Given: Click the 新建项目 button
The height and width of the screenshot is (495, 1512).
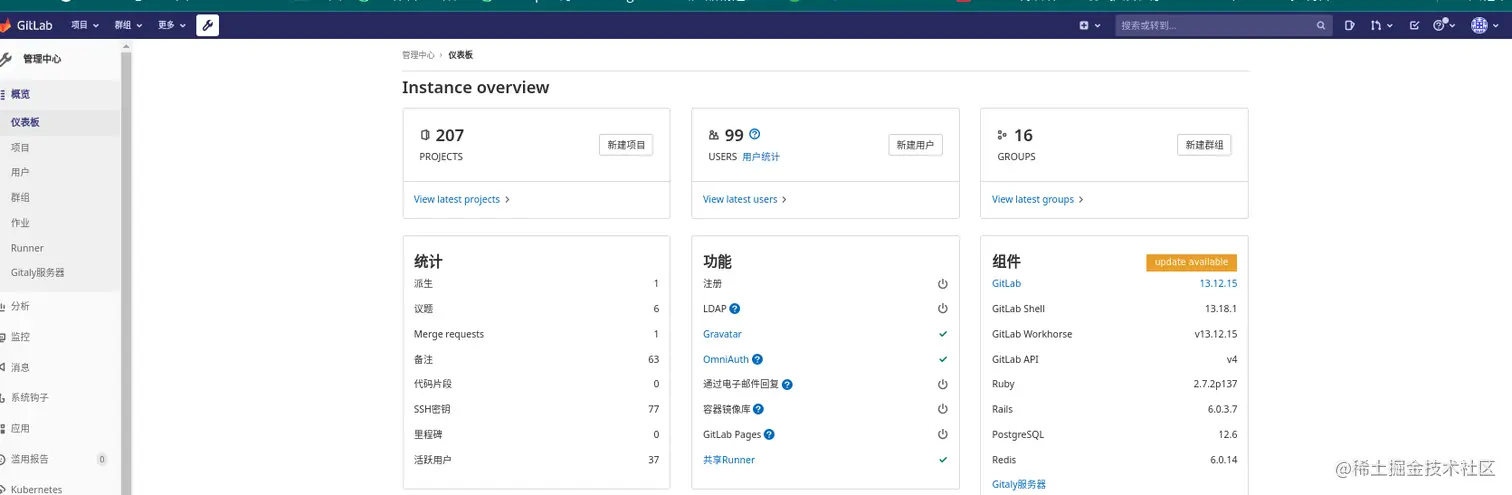Looking at the screenshot, I should point(626,145).
